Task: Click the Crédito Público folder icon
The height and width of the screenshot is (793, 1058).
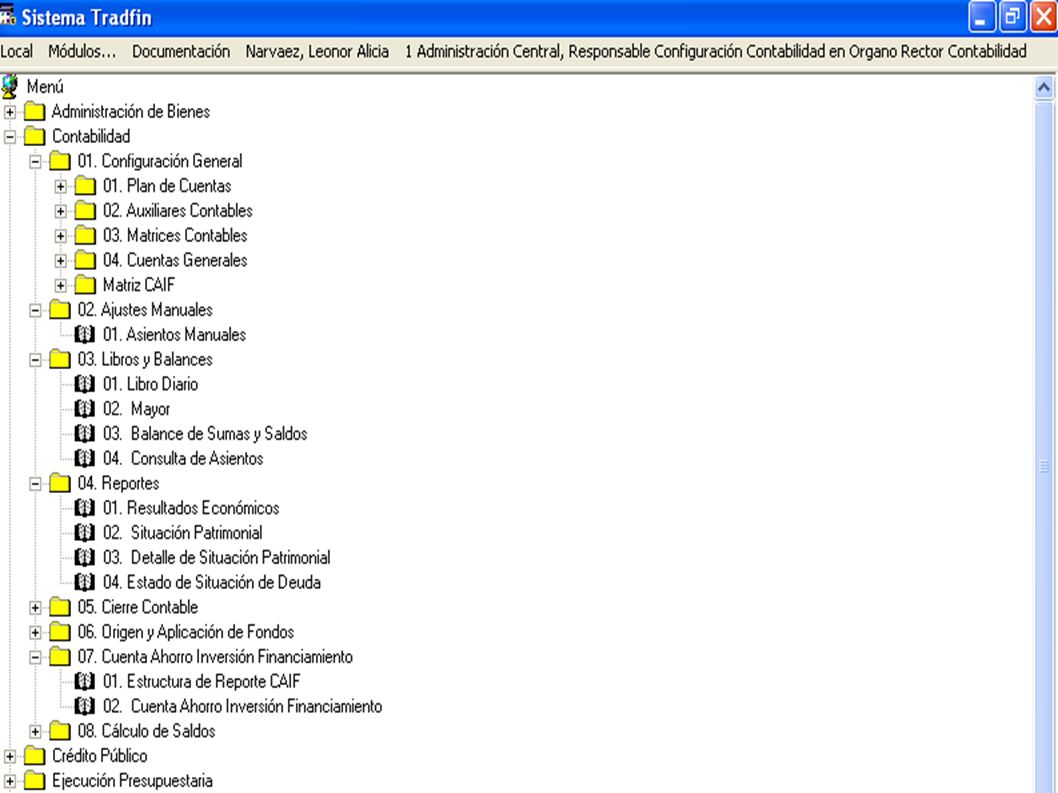Action: 34,756
